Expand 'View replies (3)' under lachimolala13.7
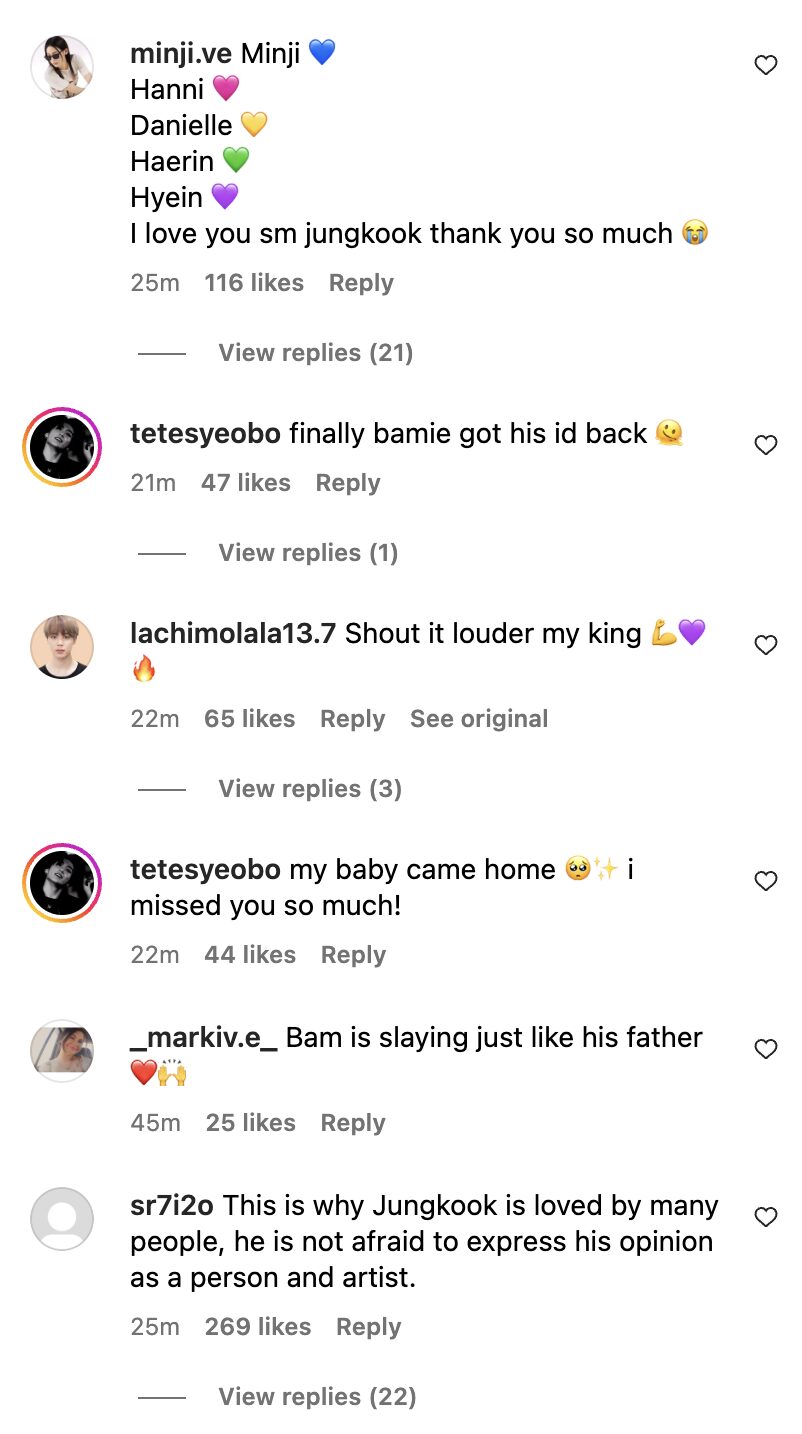This screenshot has height=1434, width=802. click(x=310, y=789)
